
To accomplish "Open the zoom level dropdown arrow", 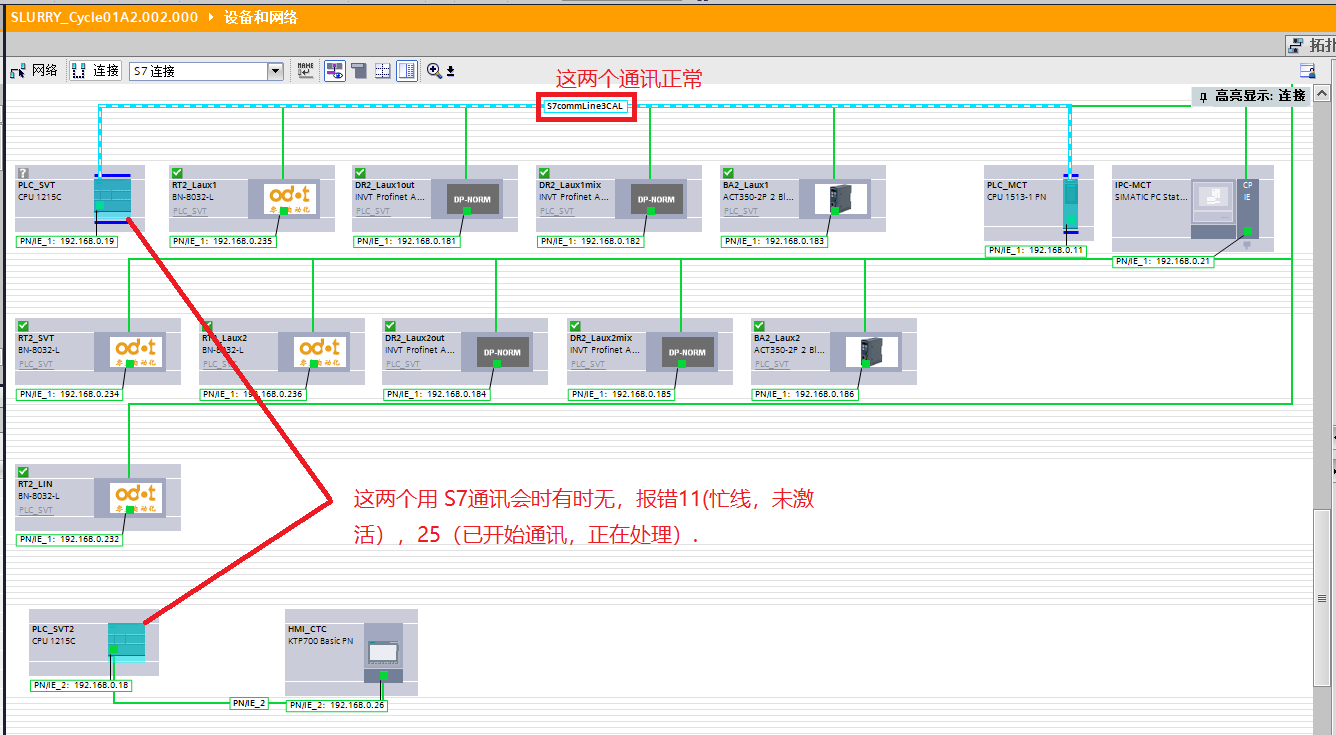I will 450,71.
